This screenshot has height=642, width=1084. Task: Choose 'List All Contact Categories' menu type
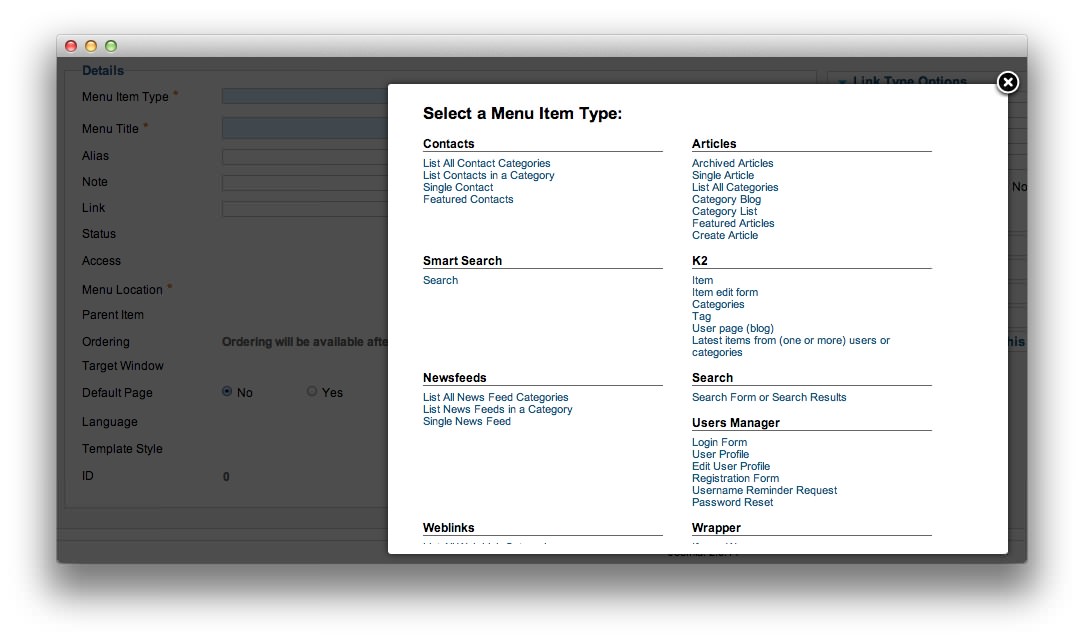click(486, 164)
